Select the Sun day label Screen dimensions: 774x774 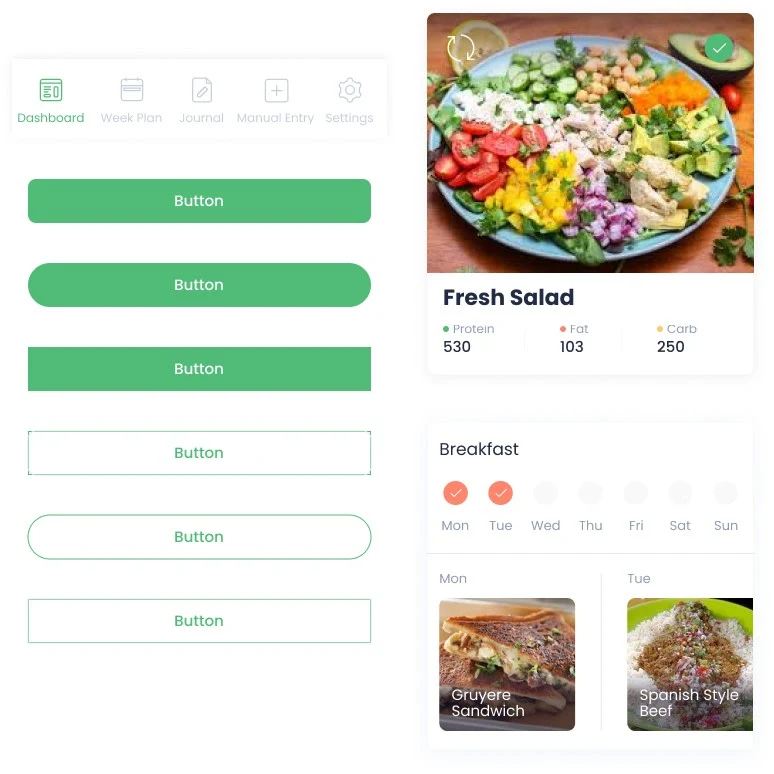(x=726, y=525)
